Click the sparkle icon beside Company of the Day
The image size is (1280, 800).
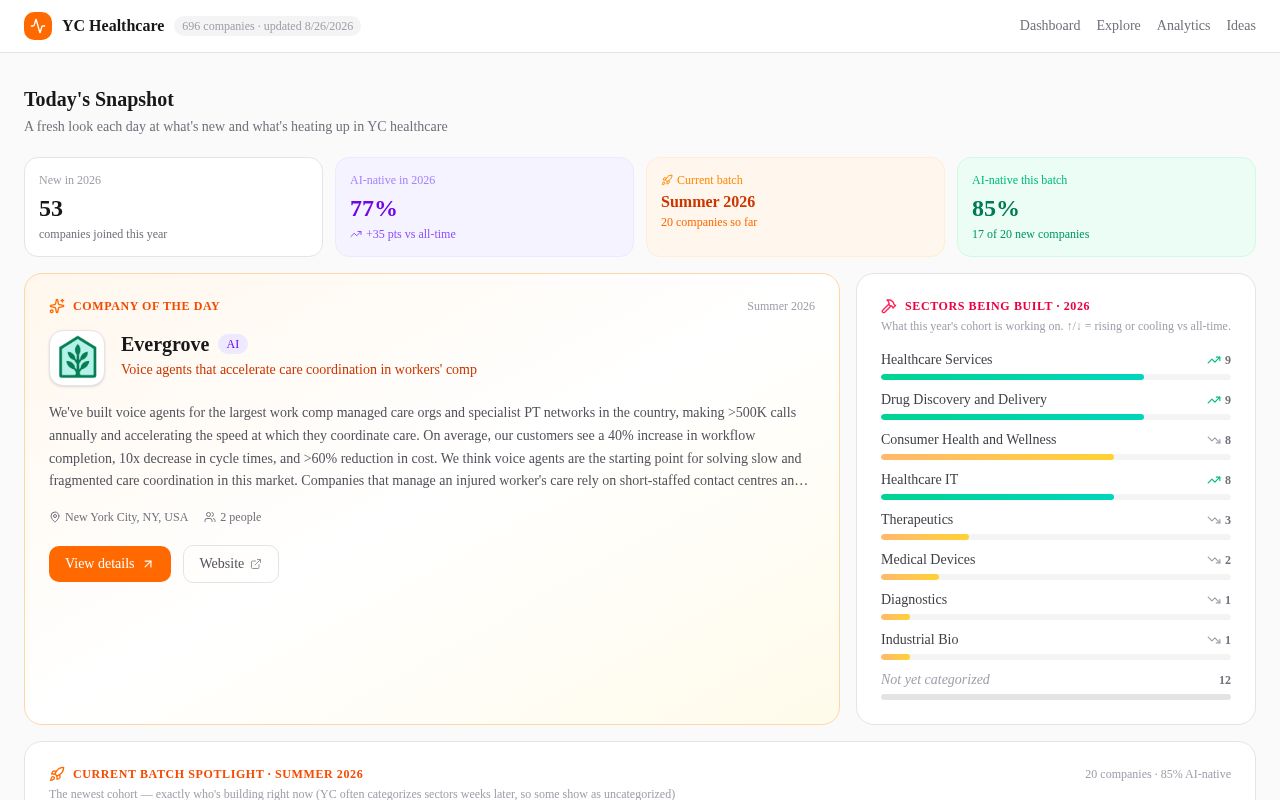57,306
